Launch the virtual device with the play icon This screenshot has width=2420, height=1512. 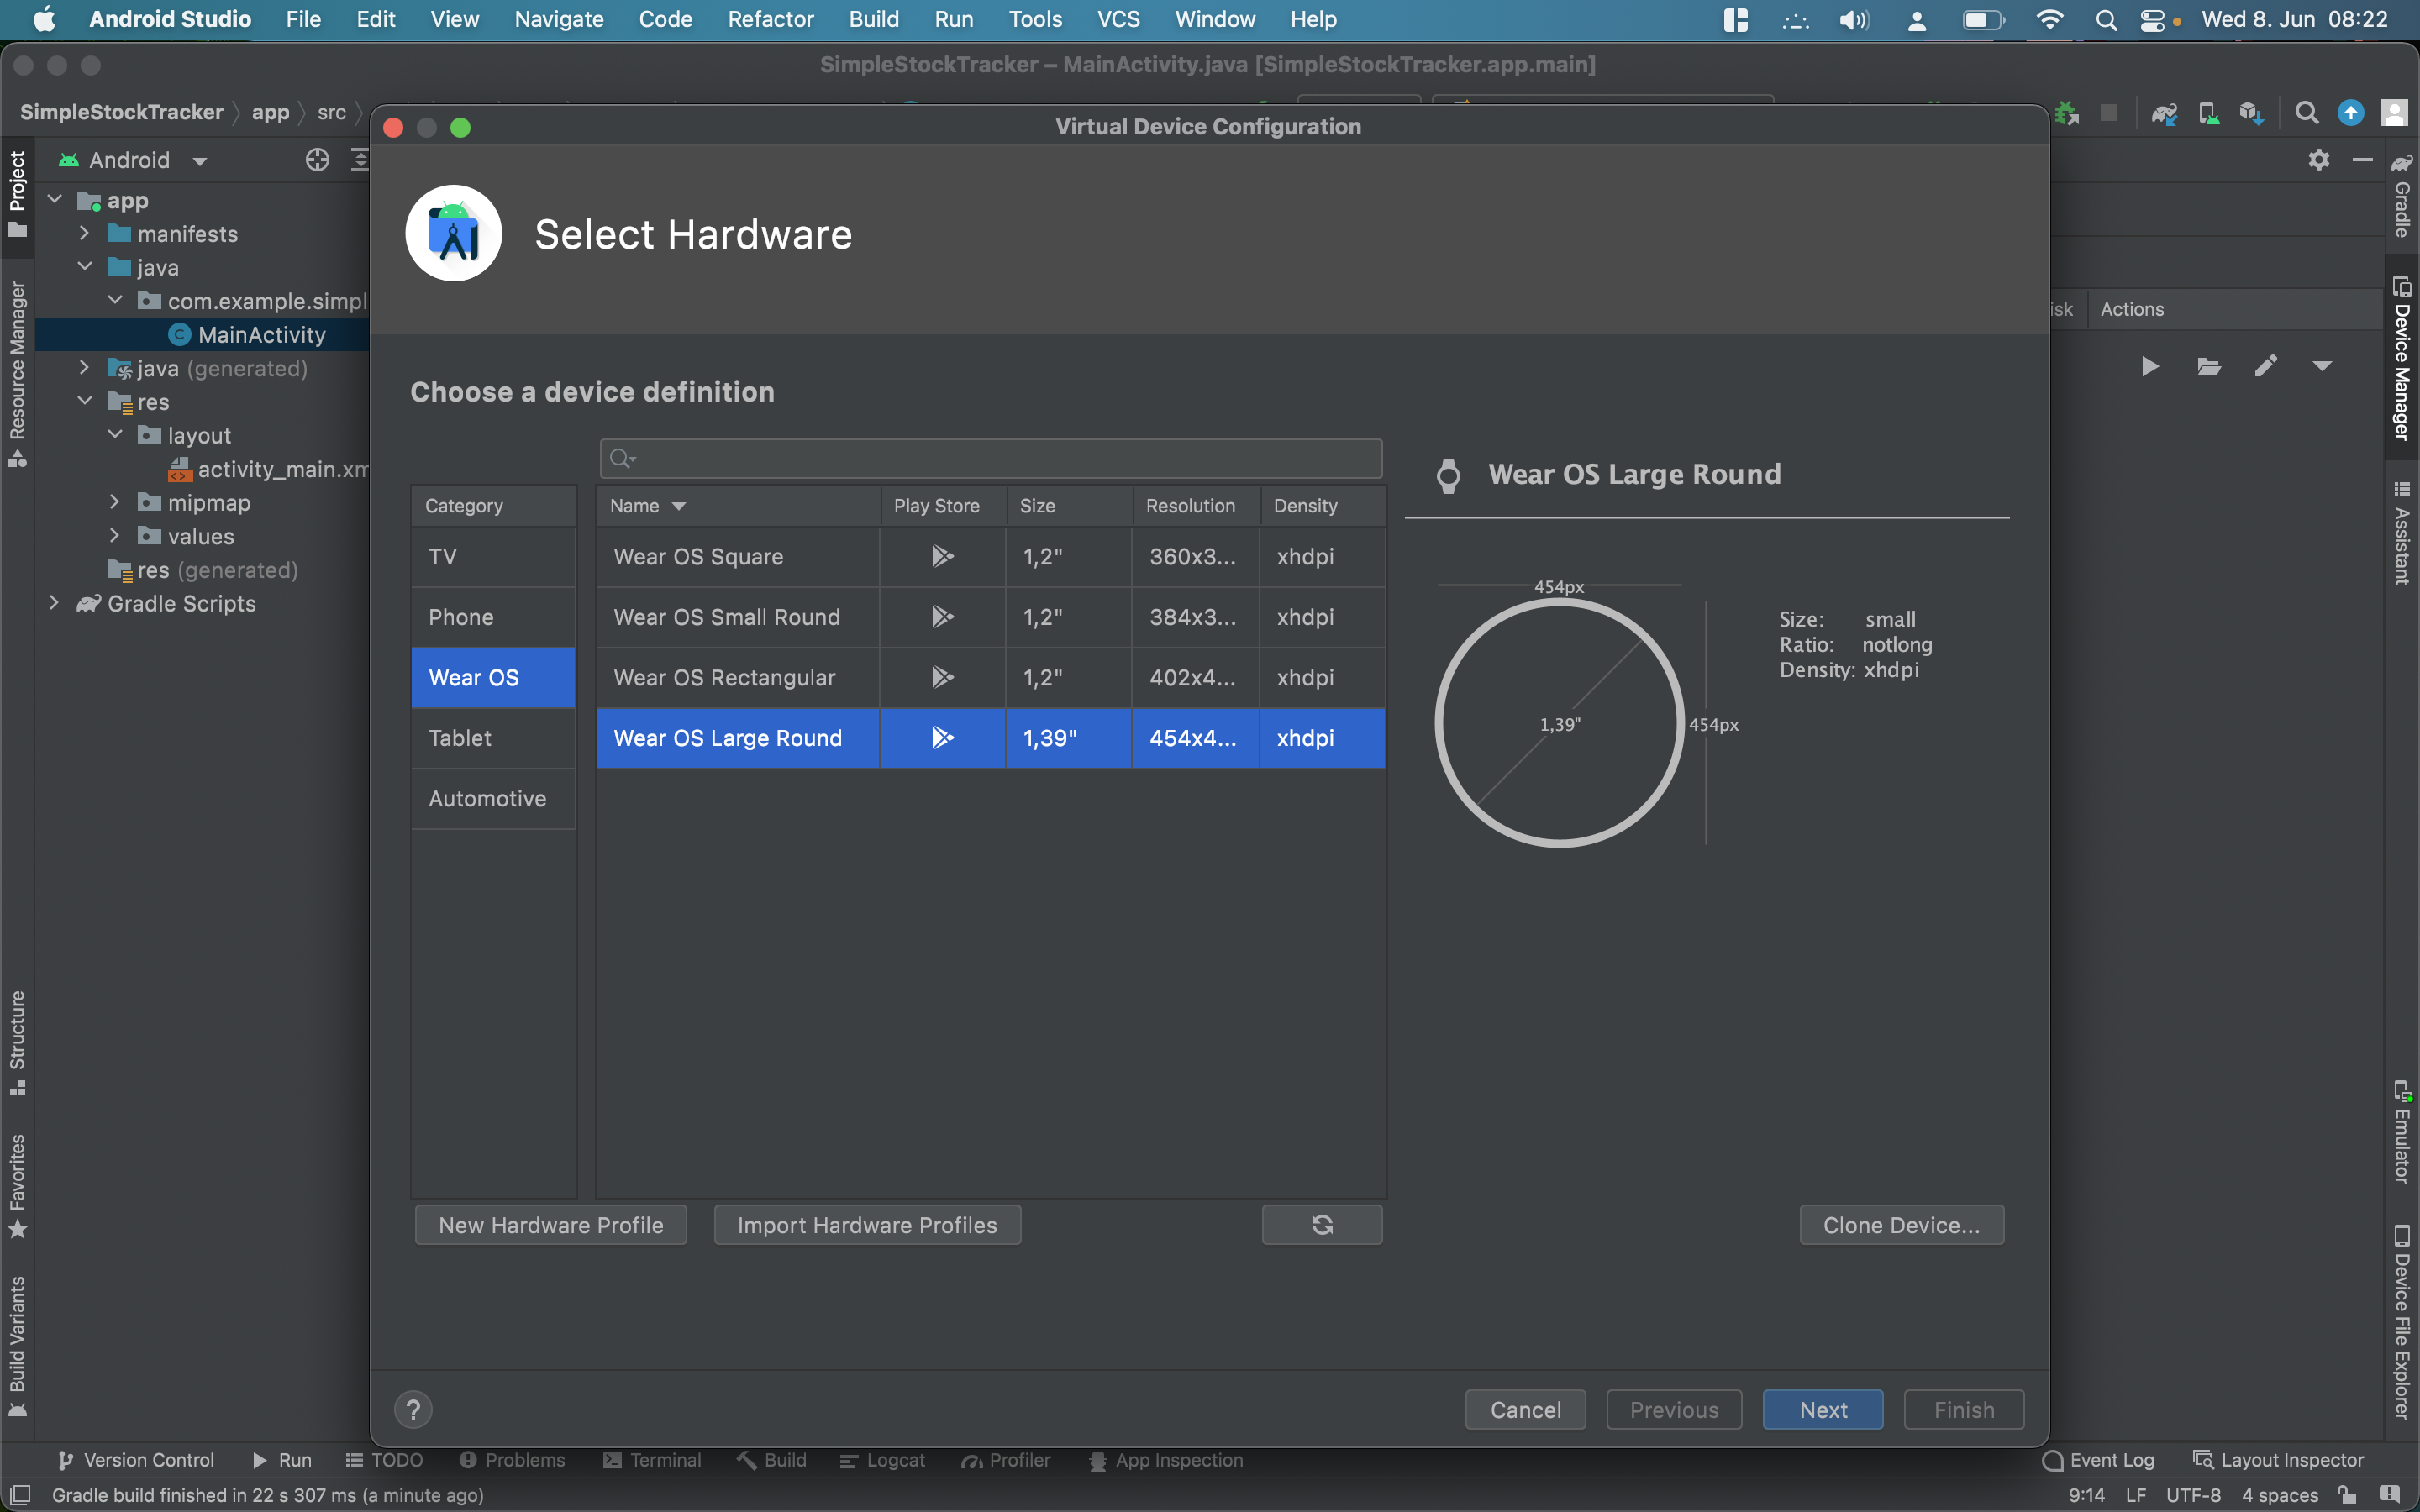pos(2149,366)
